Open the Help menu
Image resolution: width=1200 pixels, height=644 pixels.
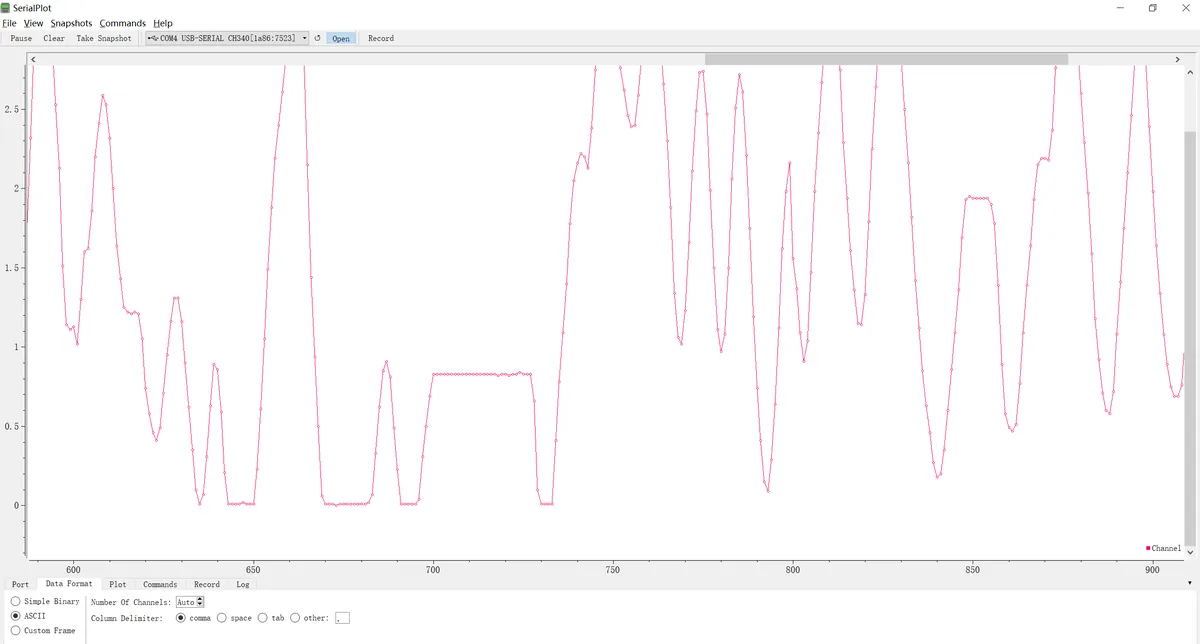pyautogui.click(x=163, y=23)
